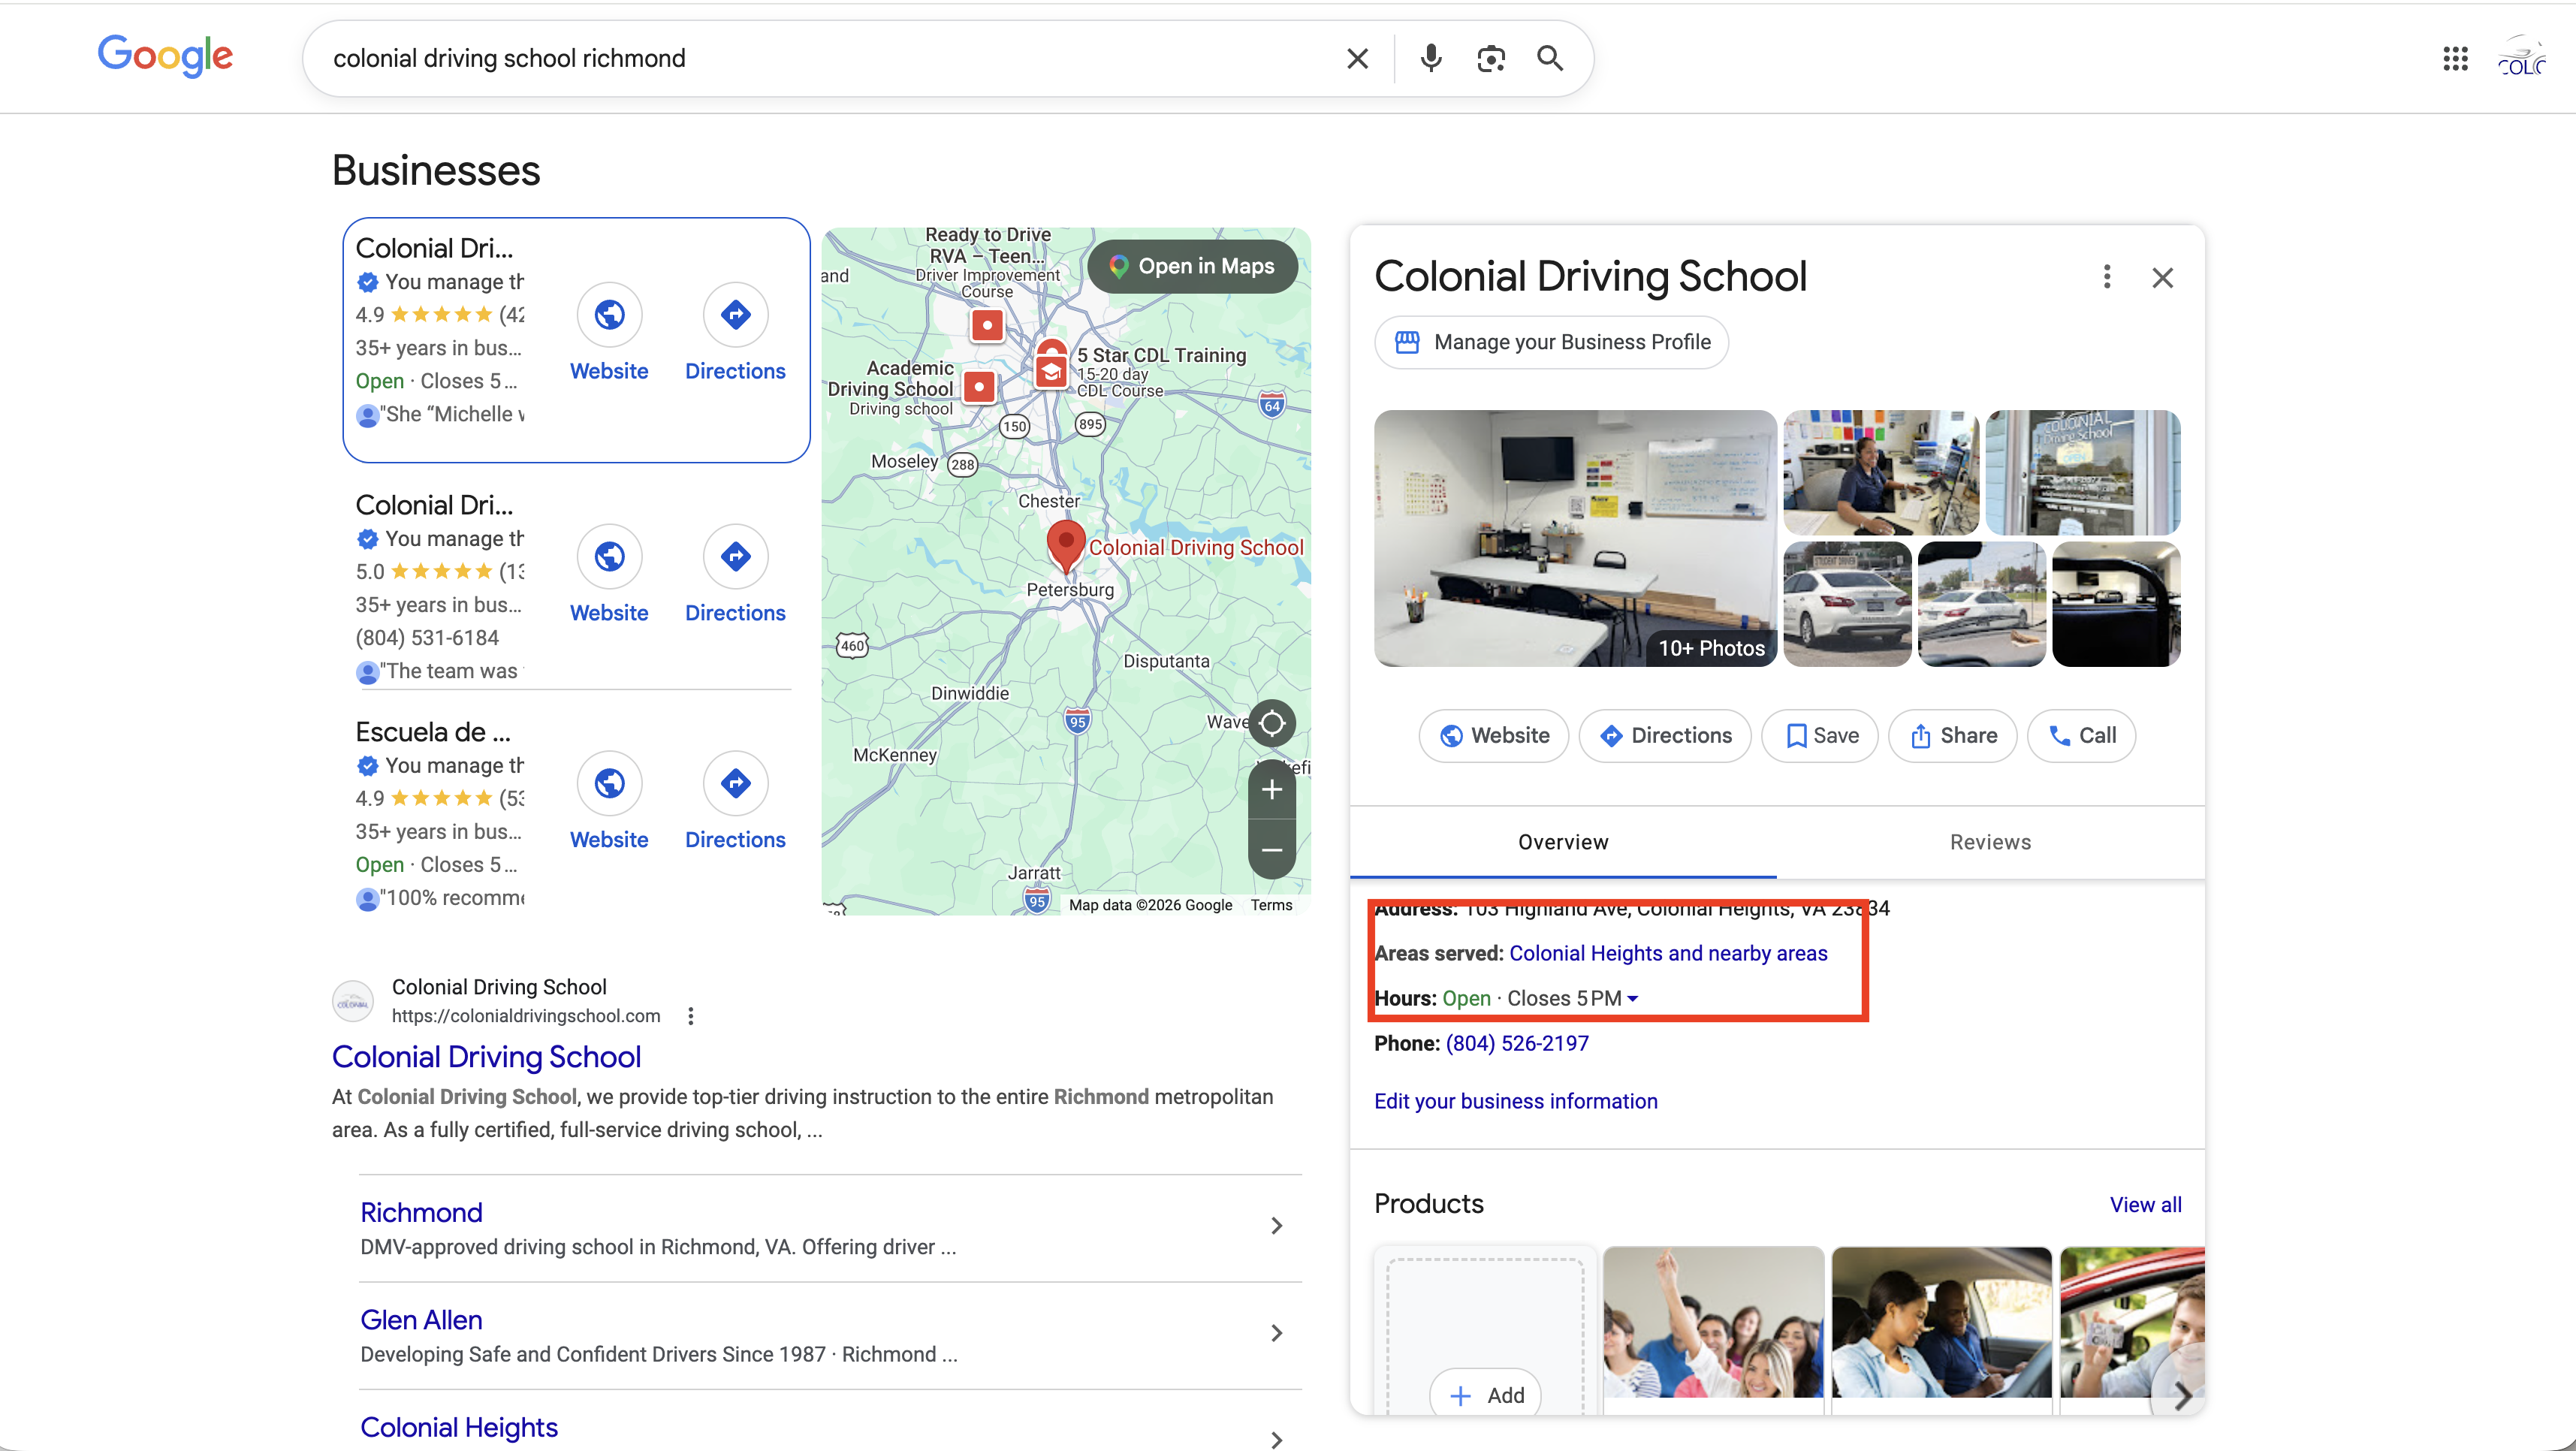Open product image of instructor in car
The height and width of the screenshot is (1451, 2576).
tap(1941, 1323)
